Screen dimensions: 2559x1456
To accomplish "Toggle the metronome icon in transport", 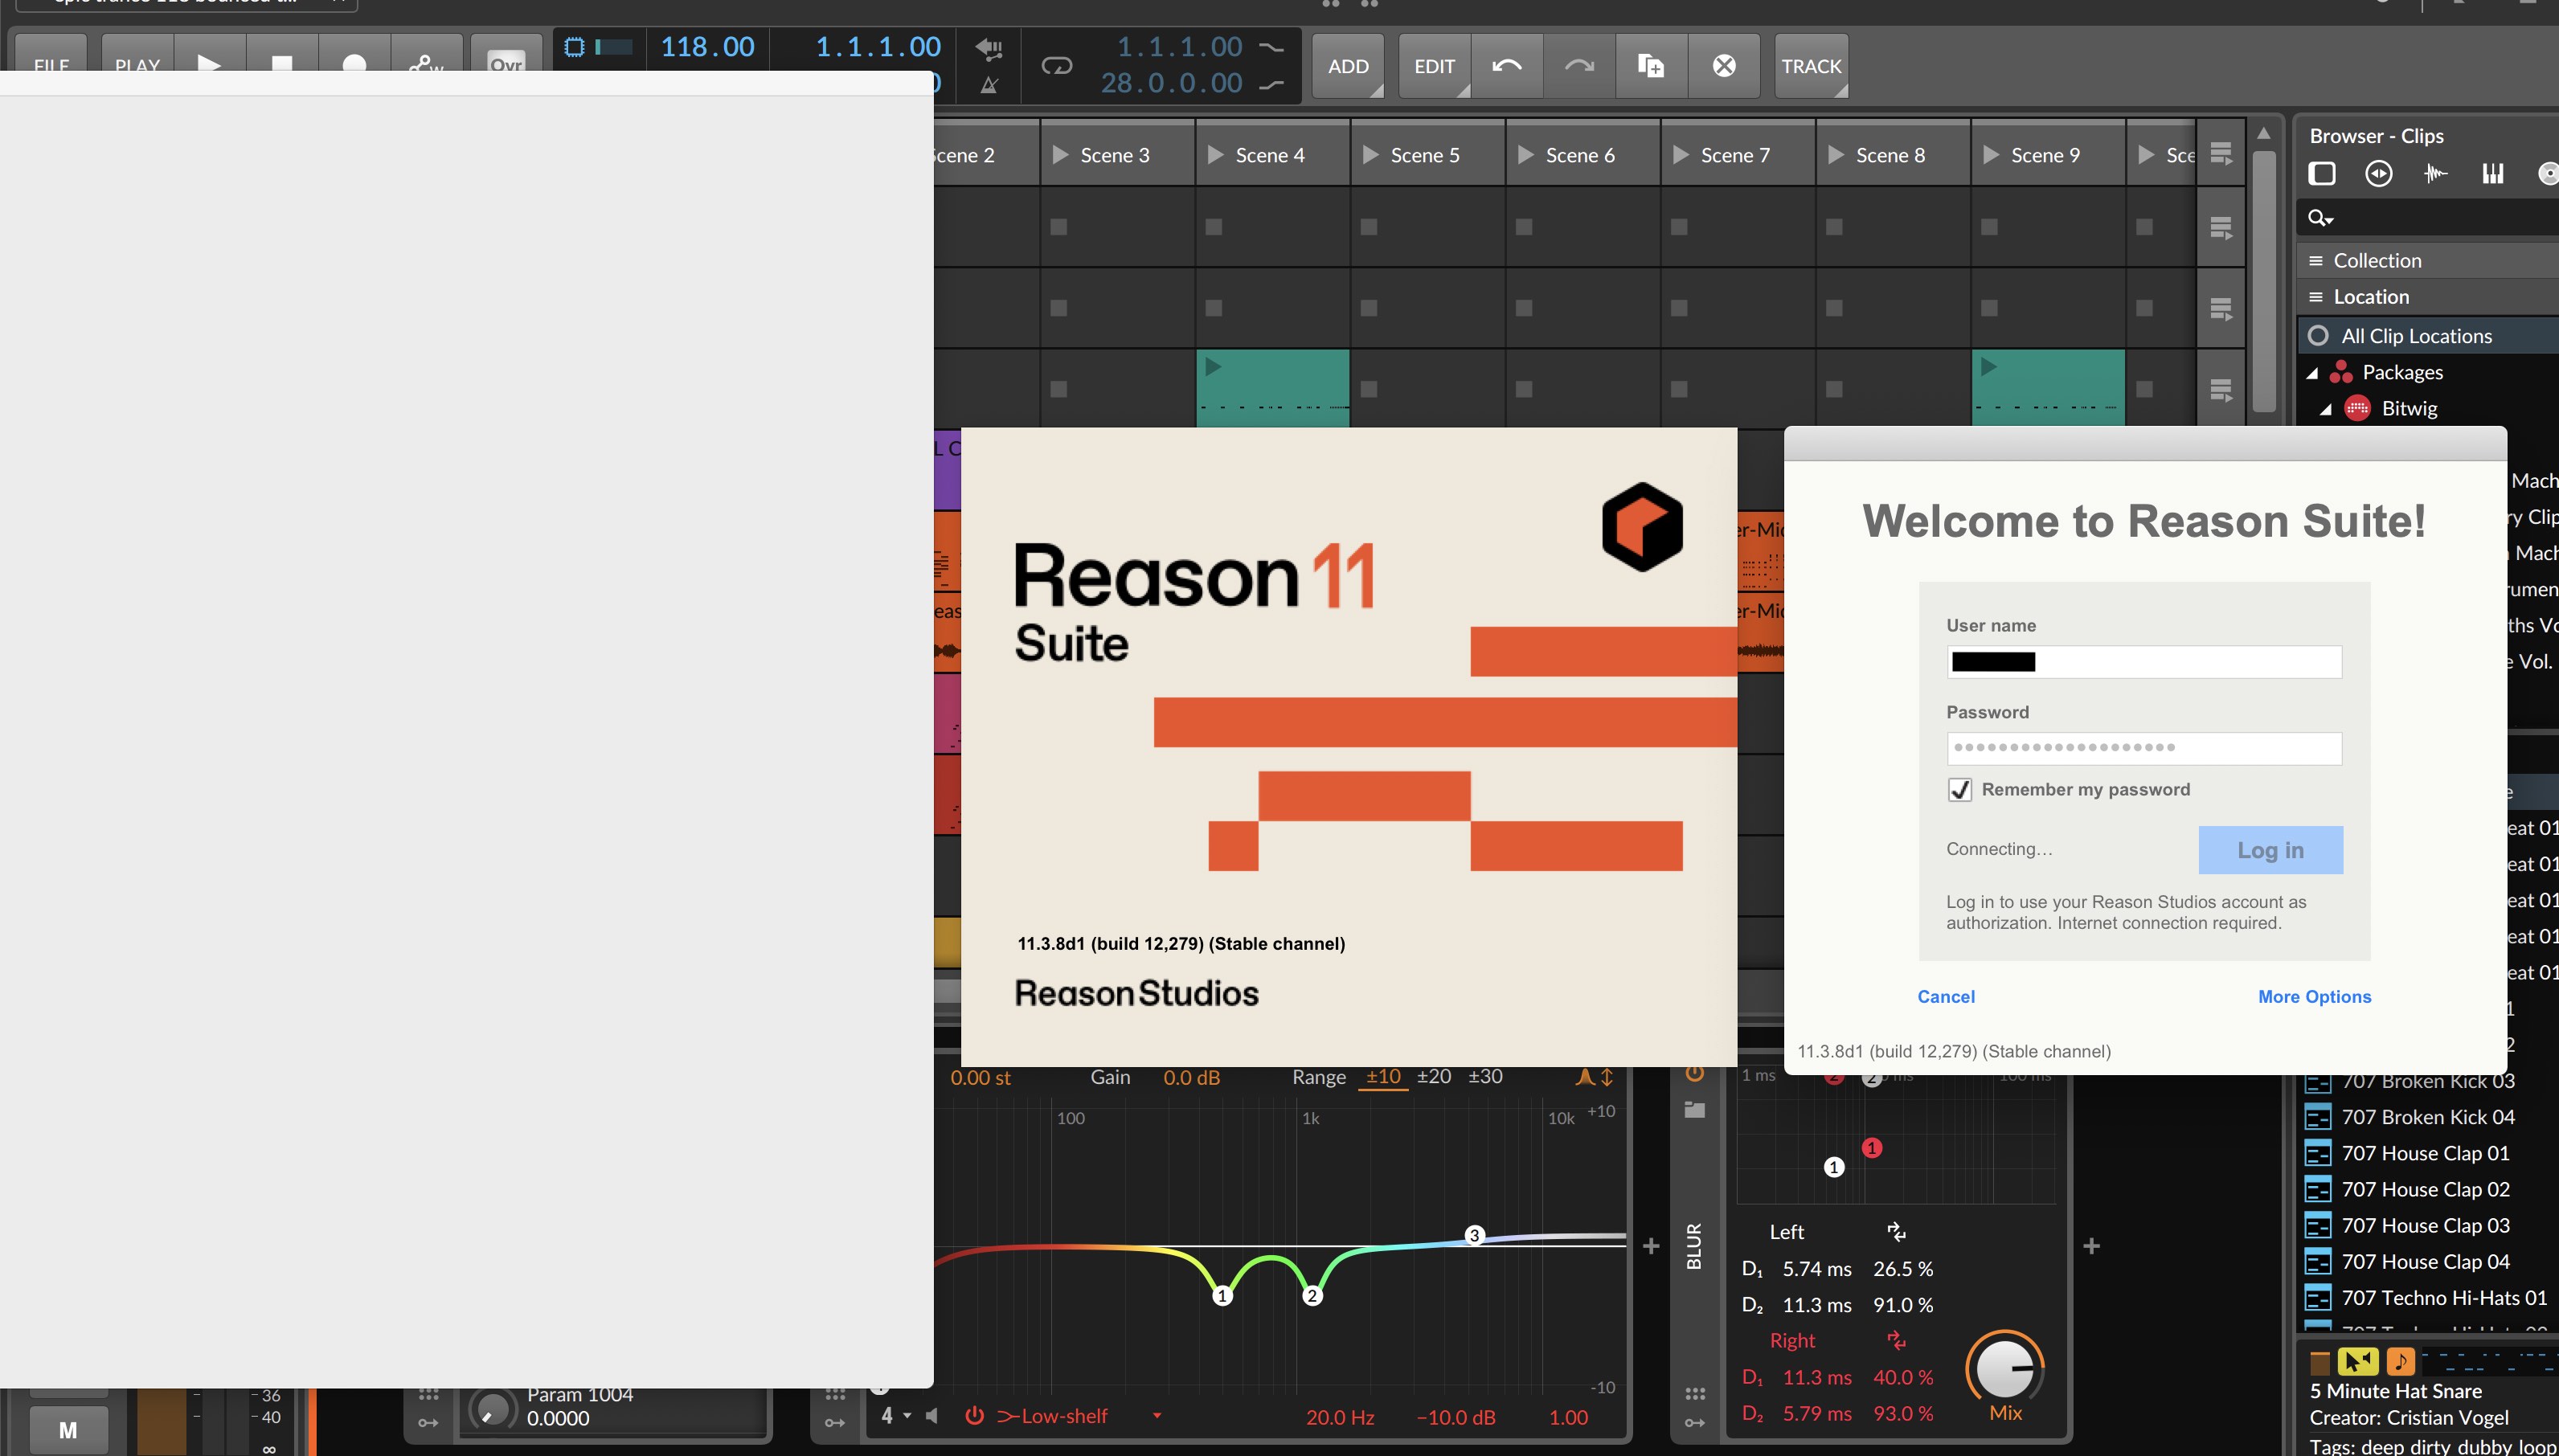I will (x=989, y=84).
